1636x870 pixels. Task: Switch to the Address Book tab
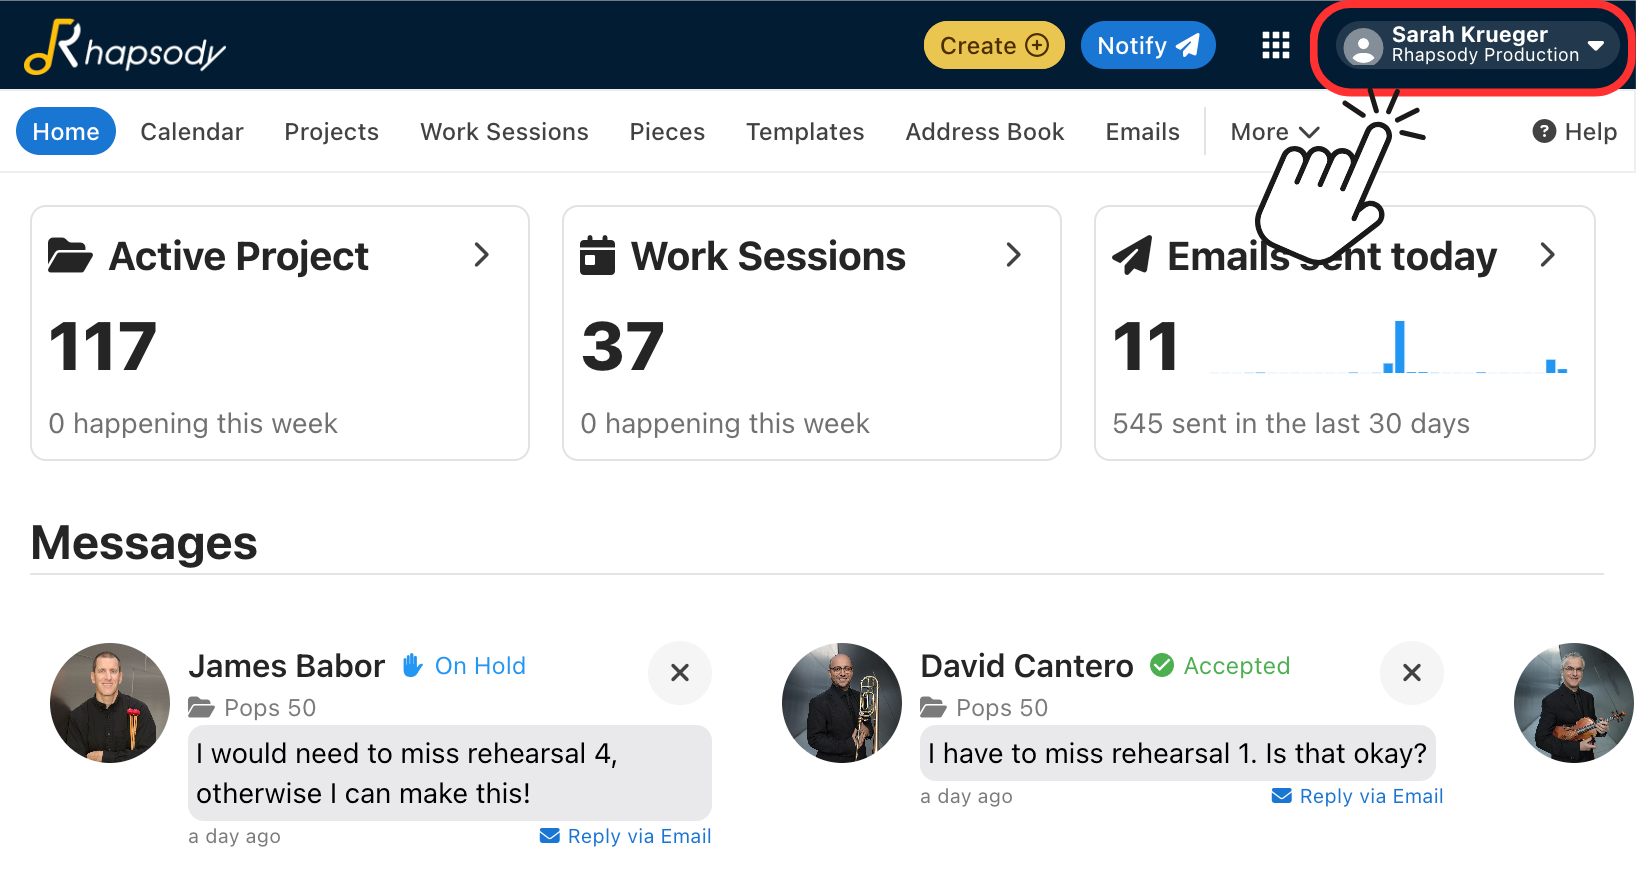point(984,132)
